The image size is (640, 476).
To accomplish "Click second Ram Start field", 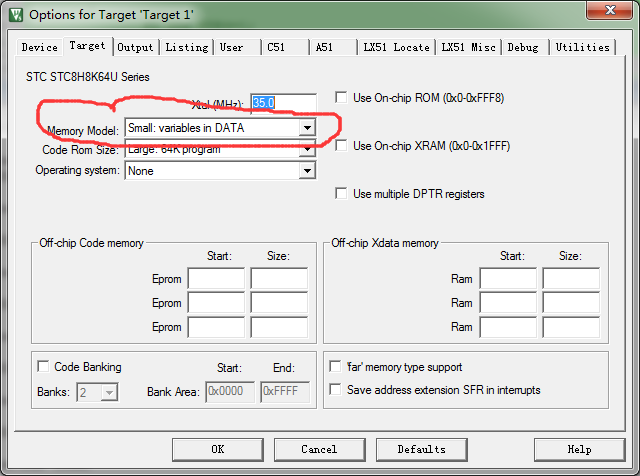I will pos(508,303).
